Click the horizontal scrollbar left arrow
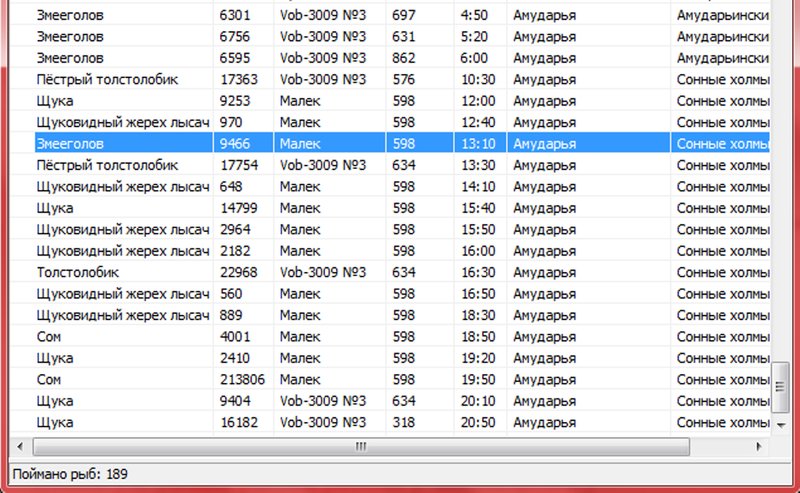800x493 pixels. pos(20,447)
